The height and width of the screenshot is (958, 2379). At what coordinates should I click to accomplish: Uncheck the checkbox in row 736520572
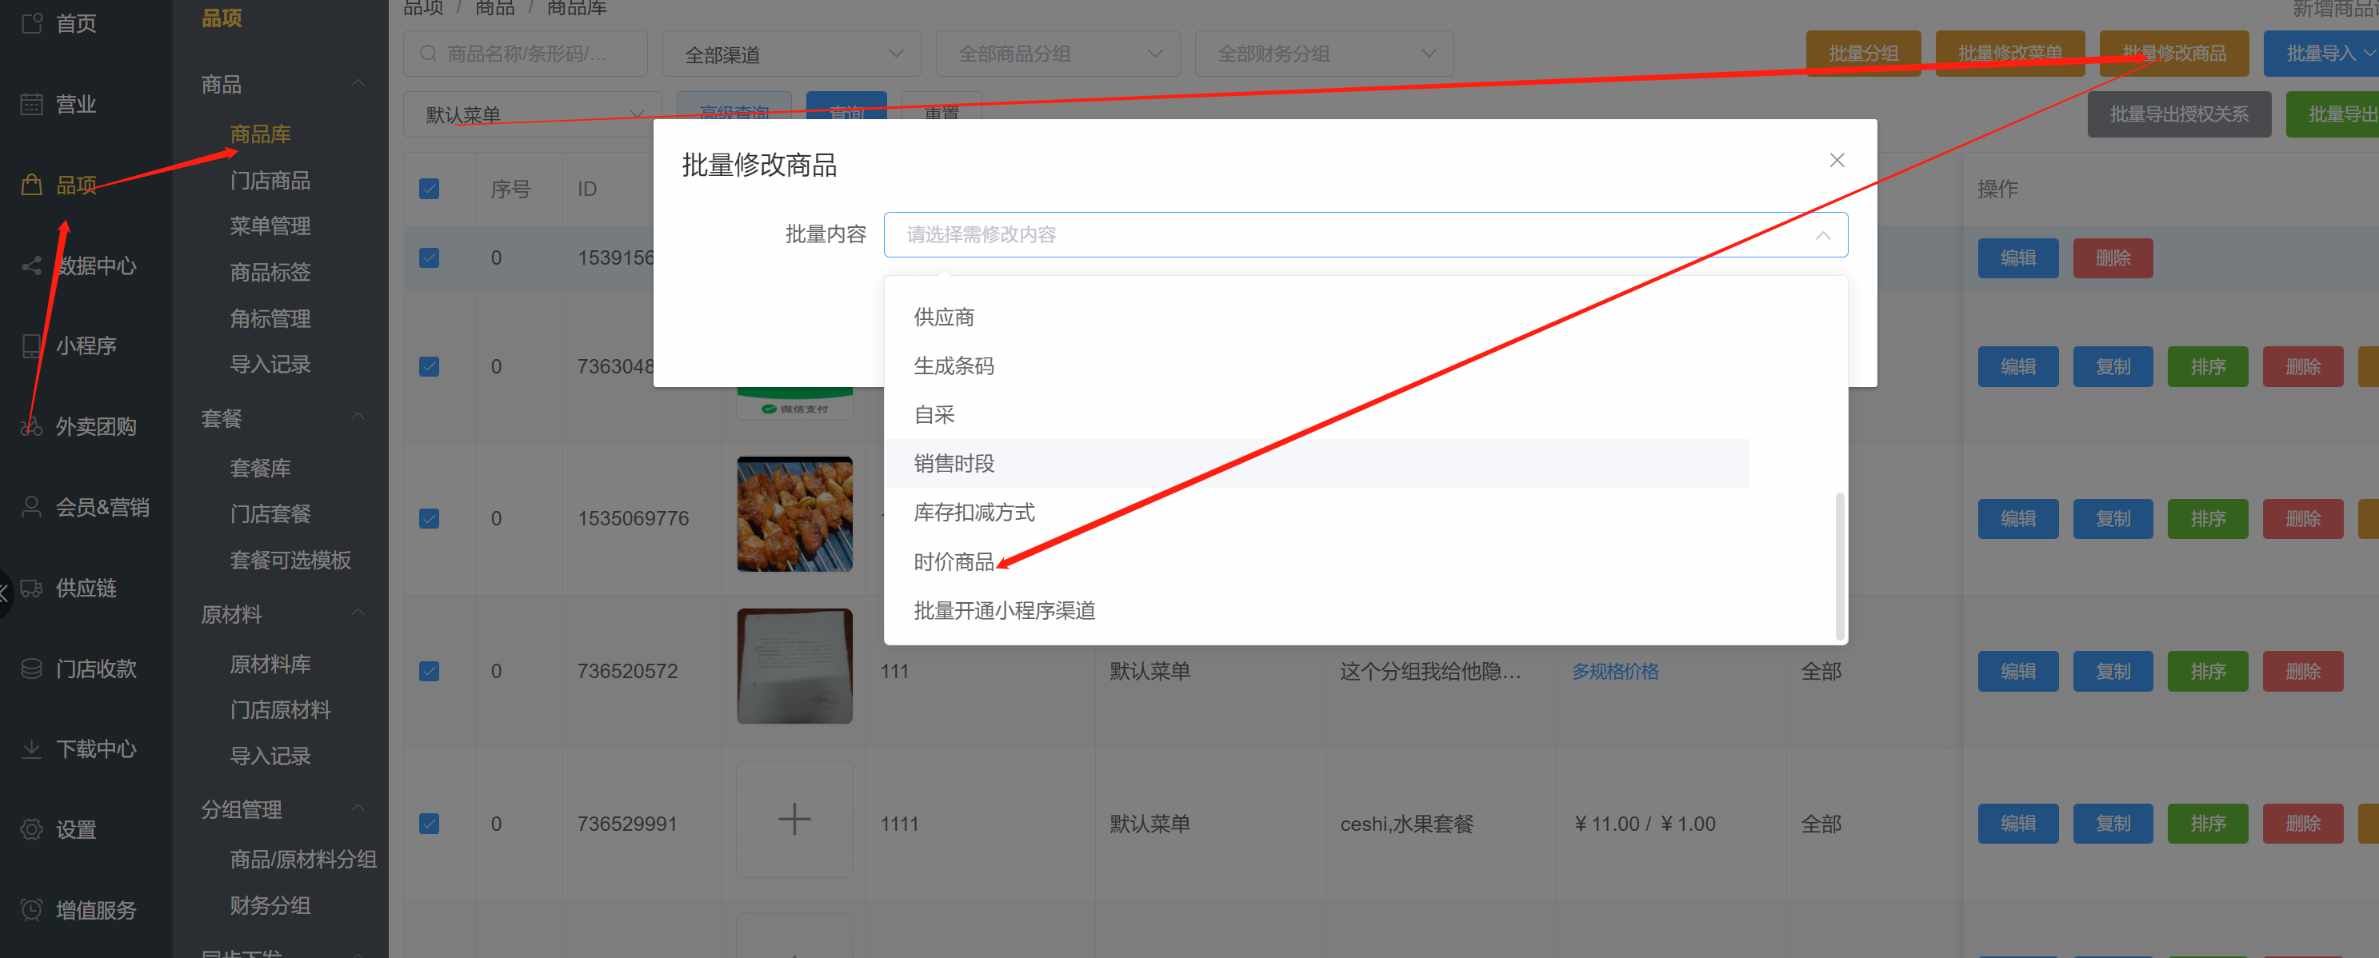point(429,671)
